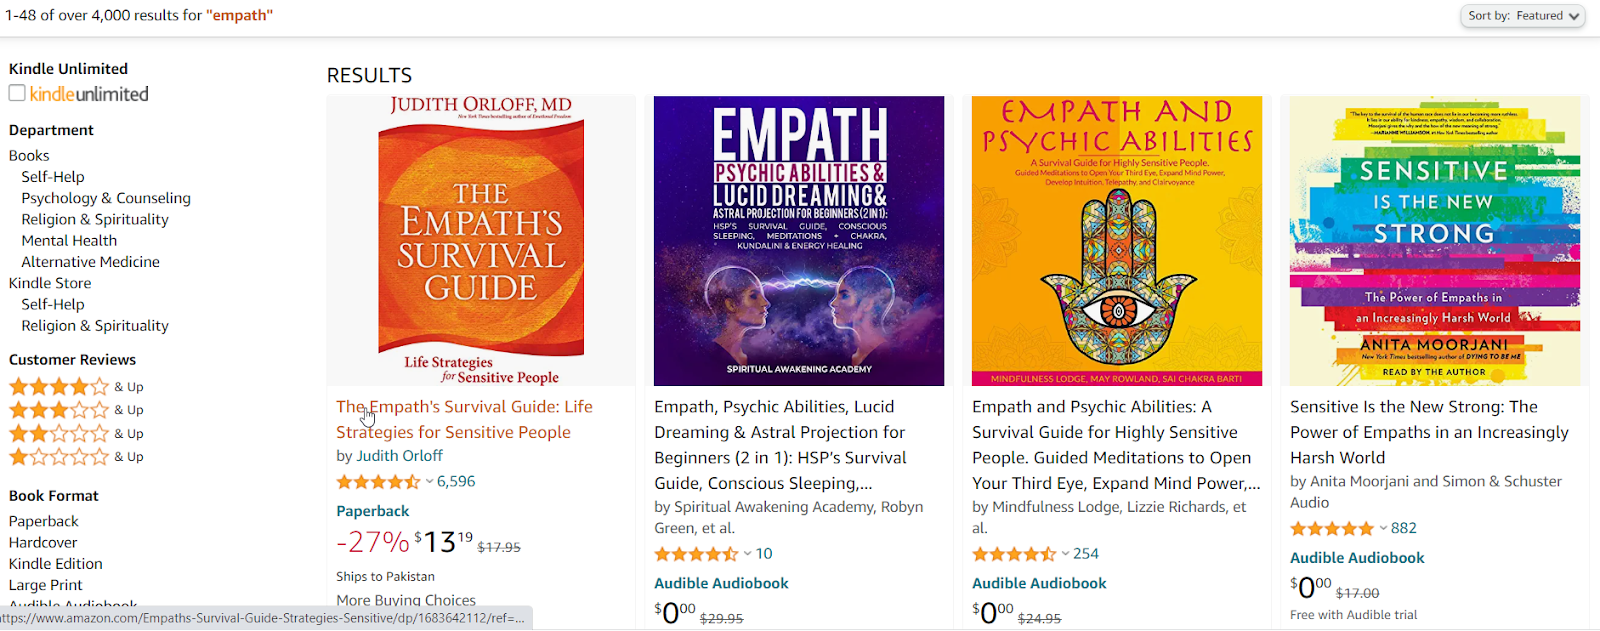This screenshot has height=631, width=1600.
Task: Click the Kindle Unlimited logo
Action: coord(90,93)
